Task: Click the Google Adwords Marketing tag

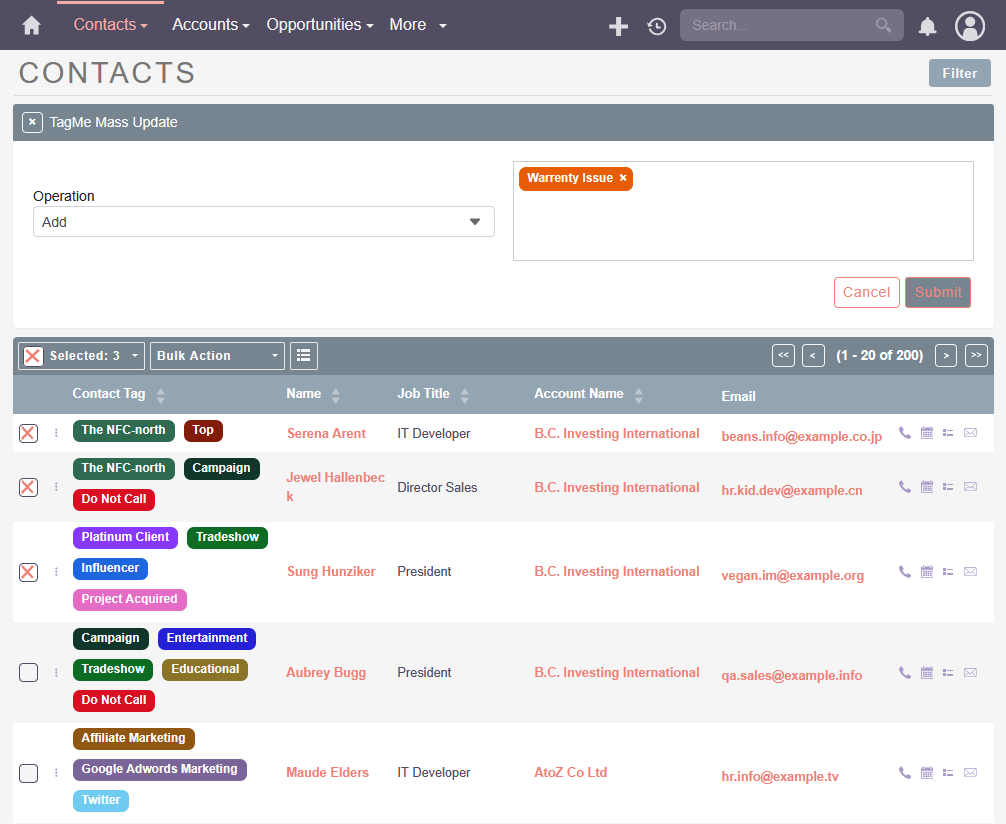Action: [159, 769]
